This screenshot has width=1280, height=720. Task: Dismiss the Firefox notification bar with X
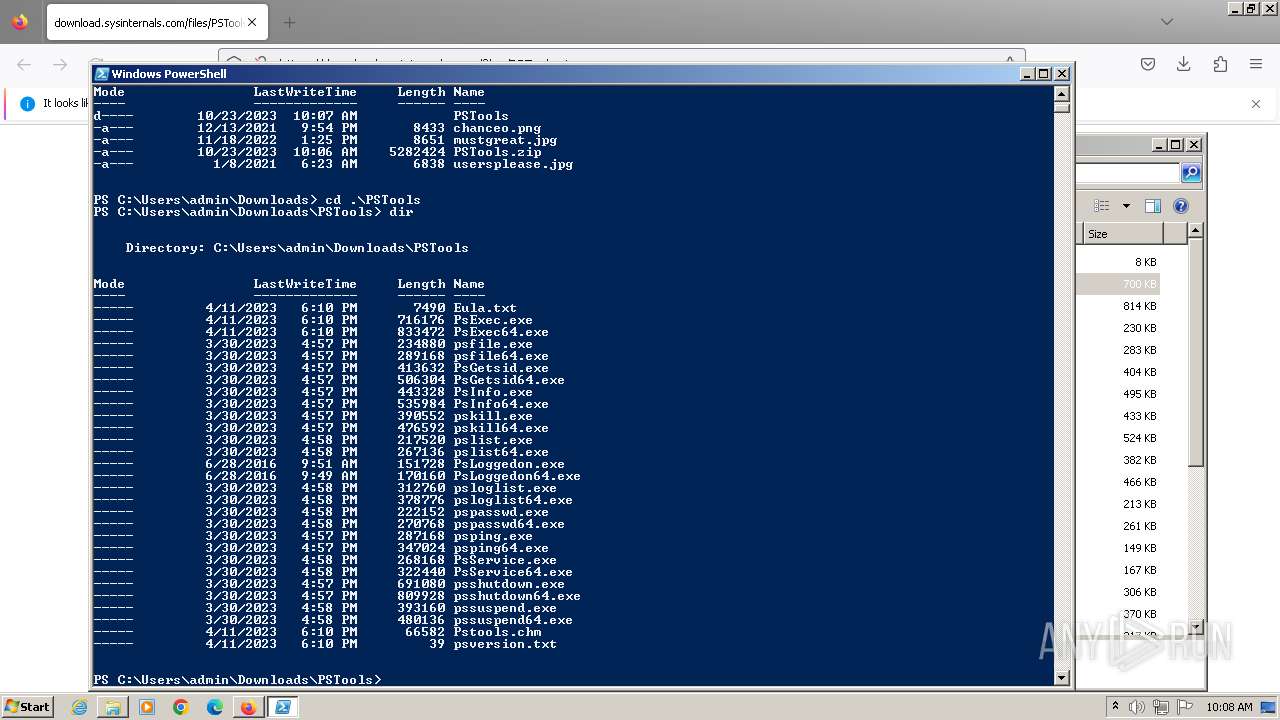(1256, 103)
